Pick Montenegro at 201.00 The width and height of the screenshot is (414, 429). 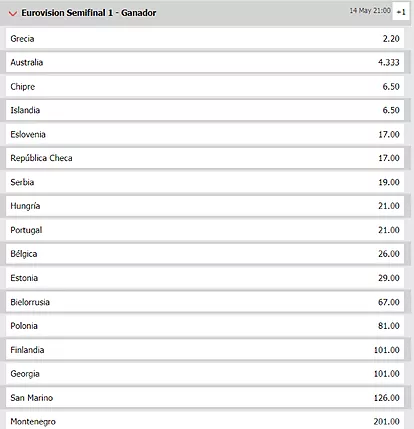coord(205,421)
